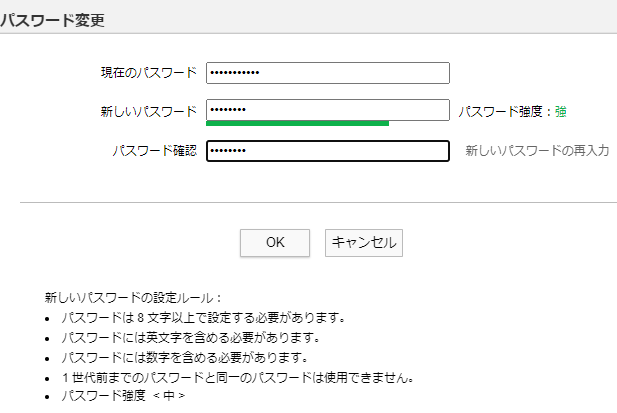Click the 数字を含める rule line
The height and width of the screenshot is (413, 617).
coord(185,358)
